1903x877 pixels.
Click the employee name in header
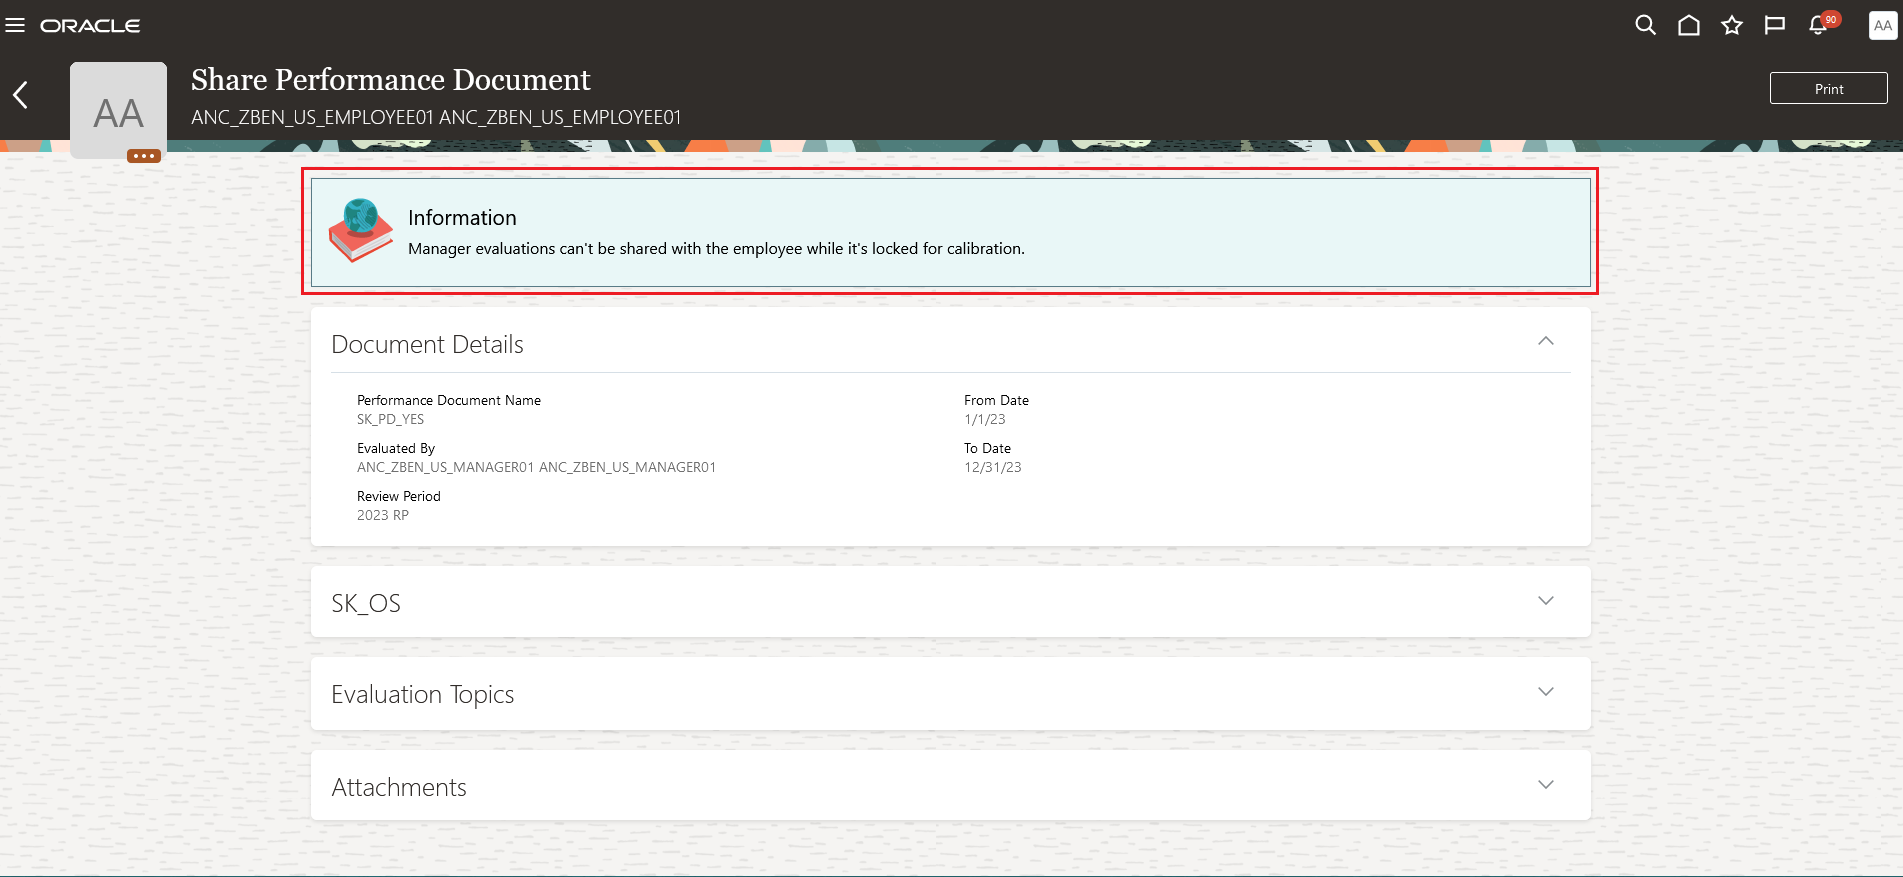(436, 117)
